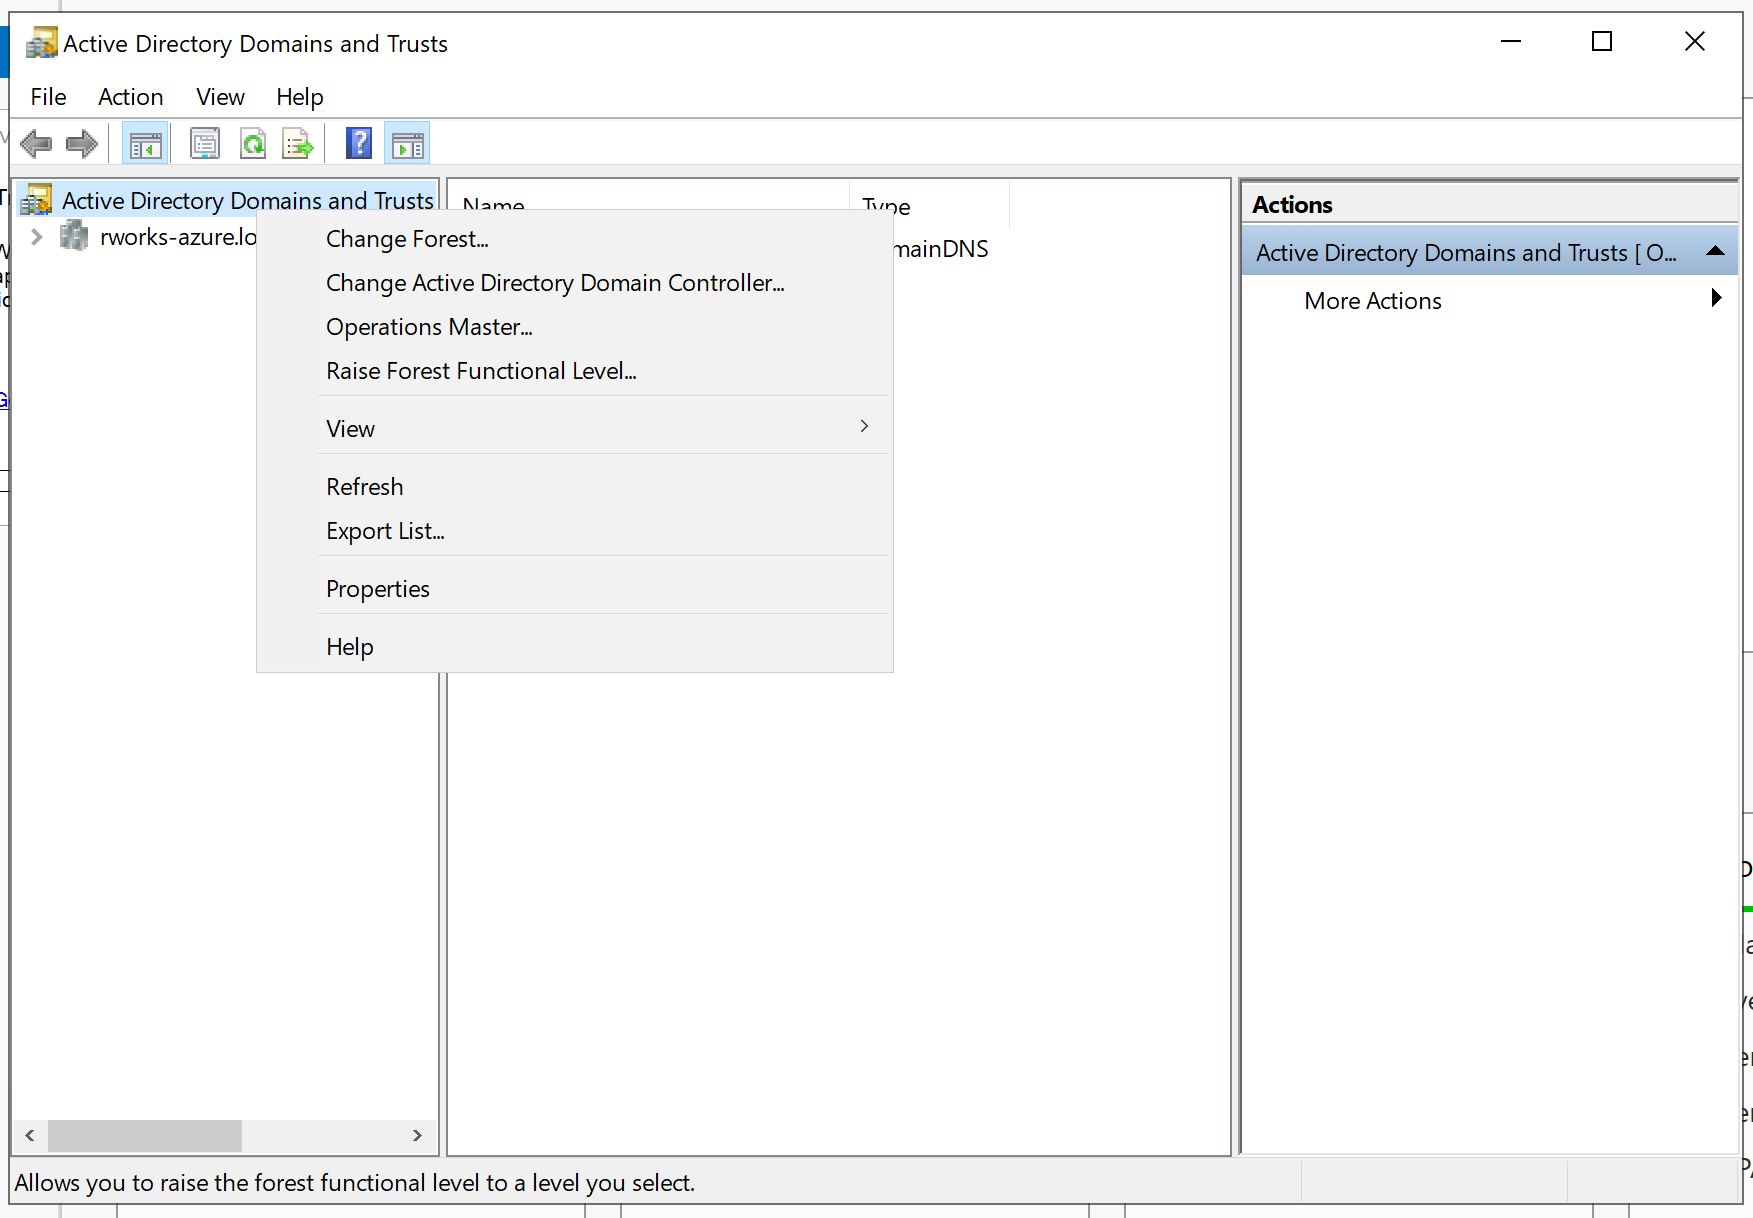Click More Actions in the Actions pane
Screen dimensions: 1753x1218
coord(1372,301)
